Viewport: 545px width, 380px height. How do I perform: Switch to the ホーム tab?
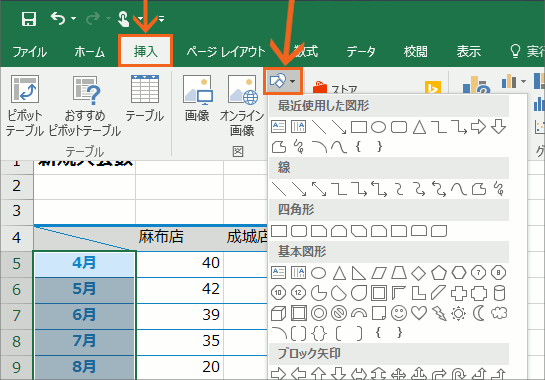tap(89, 52)
